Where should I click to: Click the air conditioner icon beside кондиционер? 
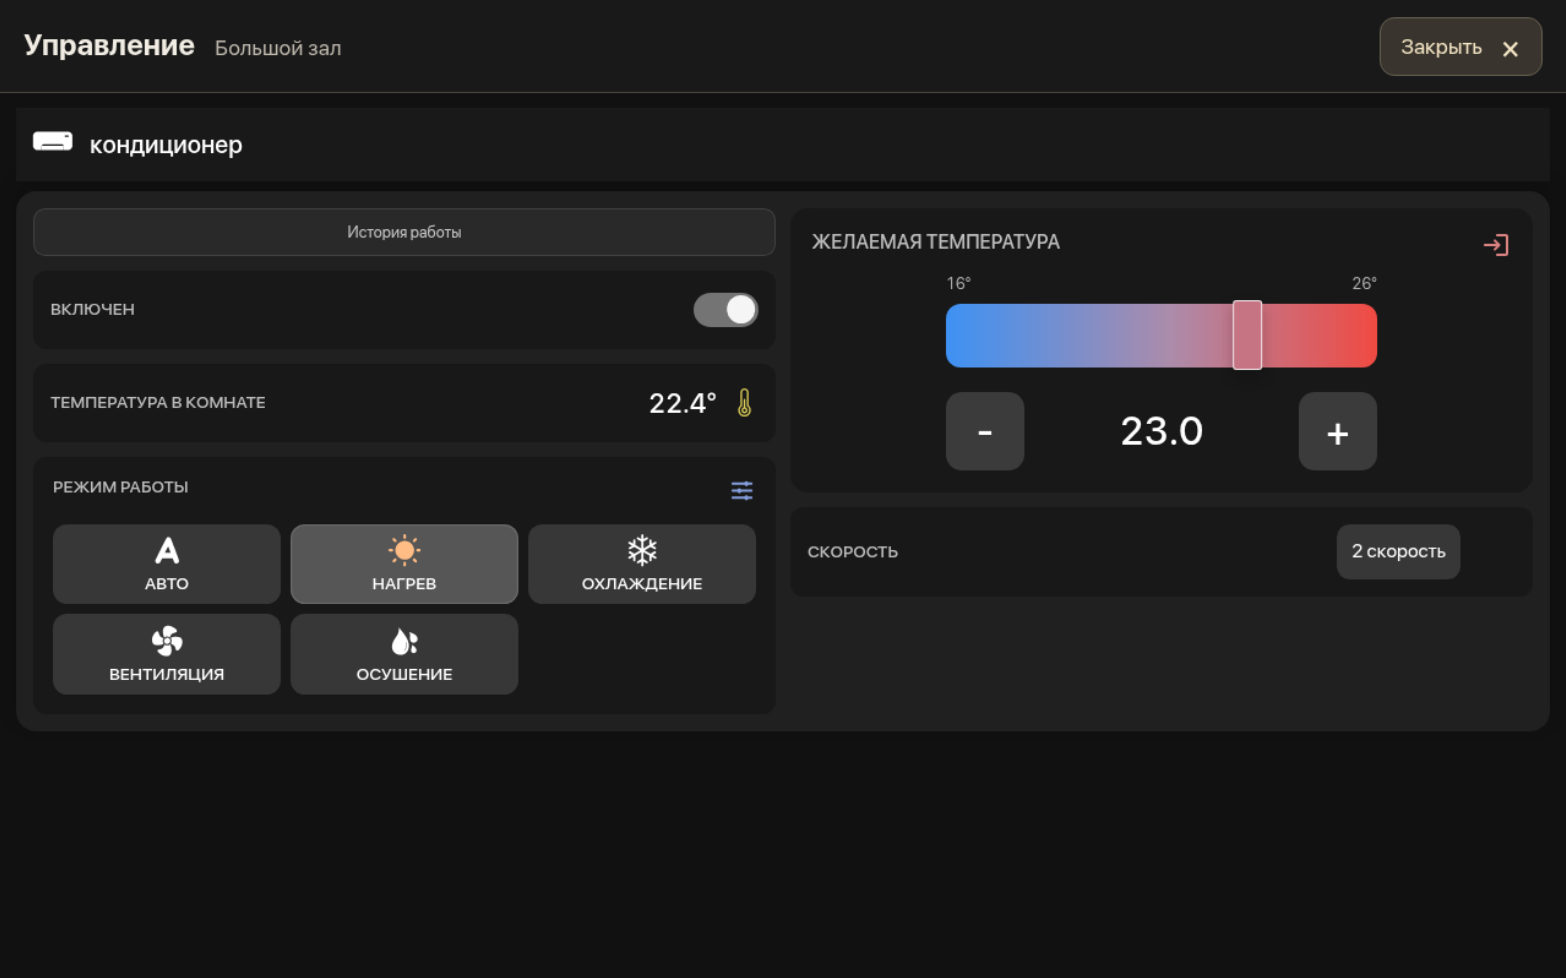[53, 142]
